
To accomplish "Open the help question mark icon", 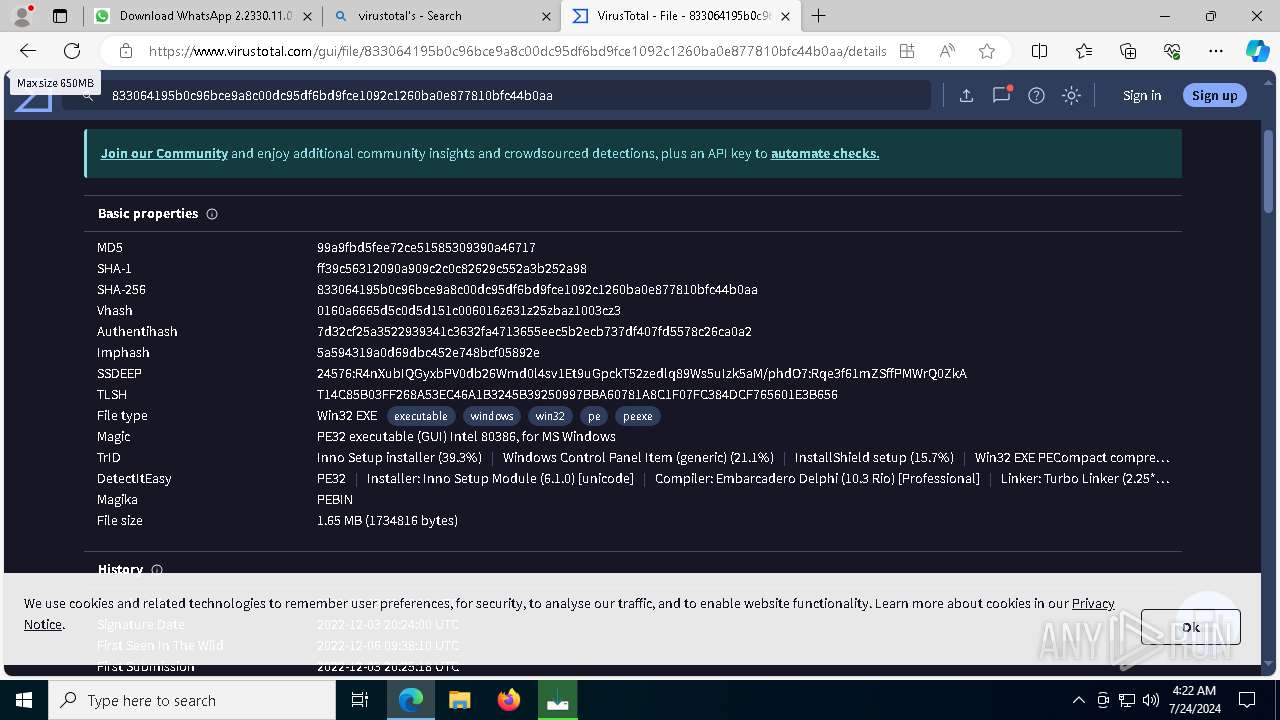I will (1037, 96).
